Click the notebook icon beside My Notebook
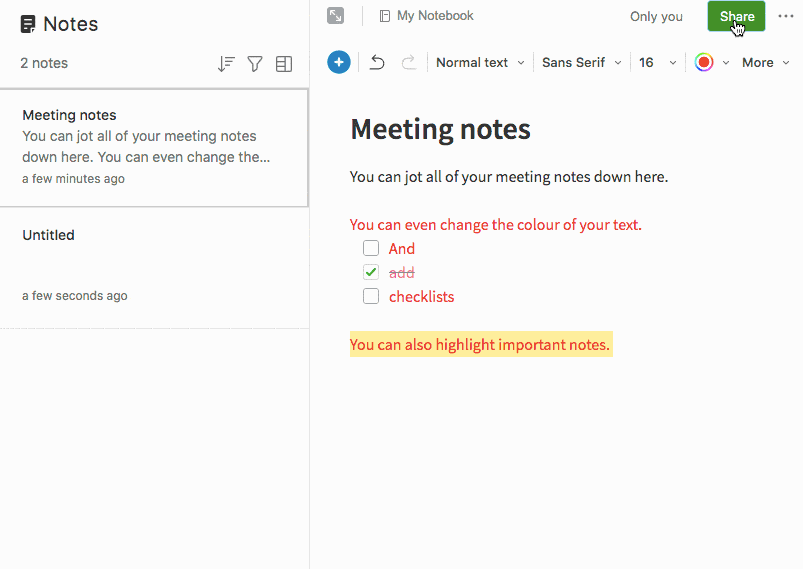 tap(385, 16)
